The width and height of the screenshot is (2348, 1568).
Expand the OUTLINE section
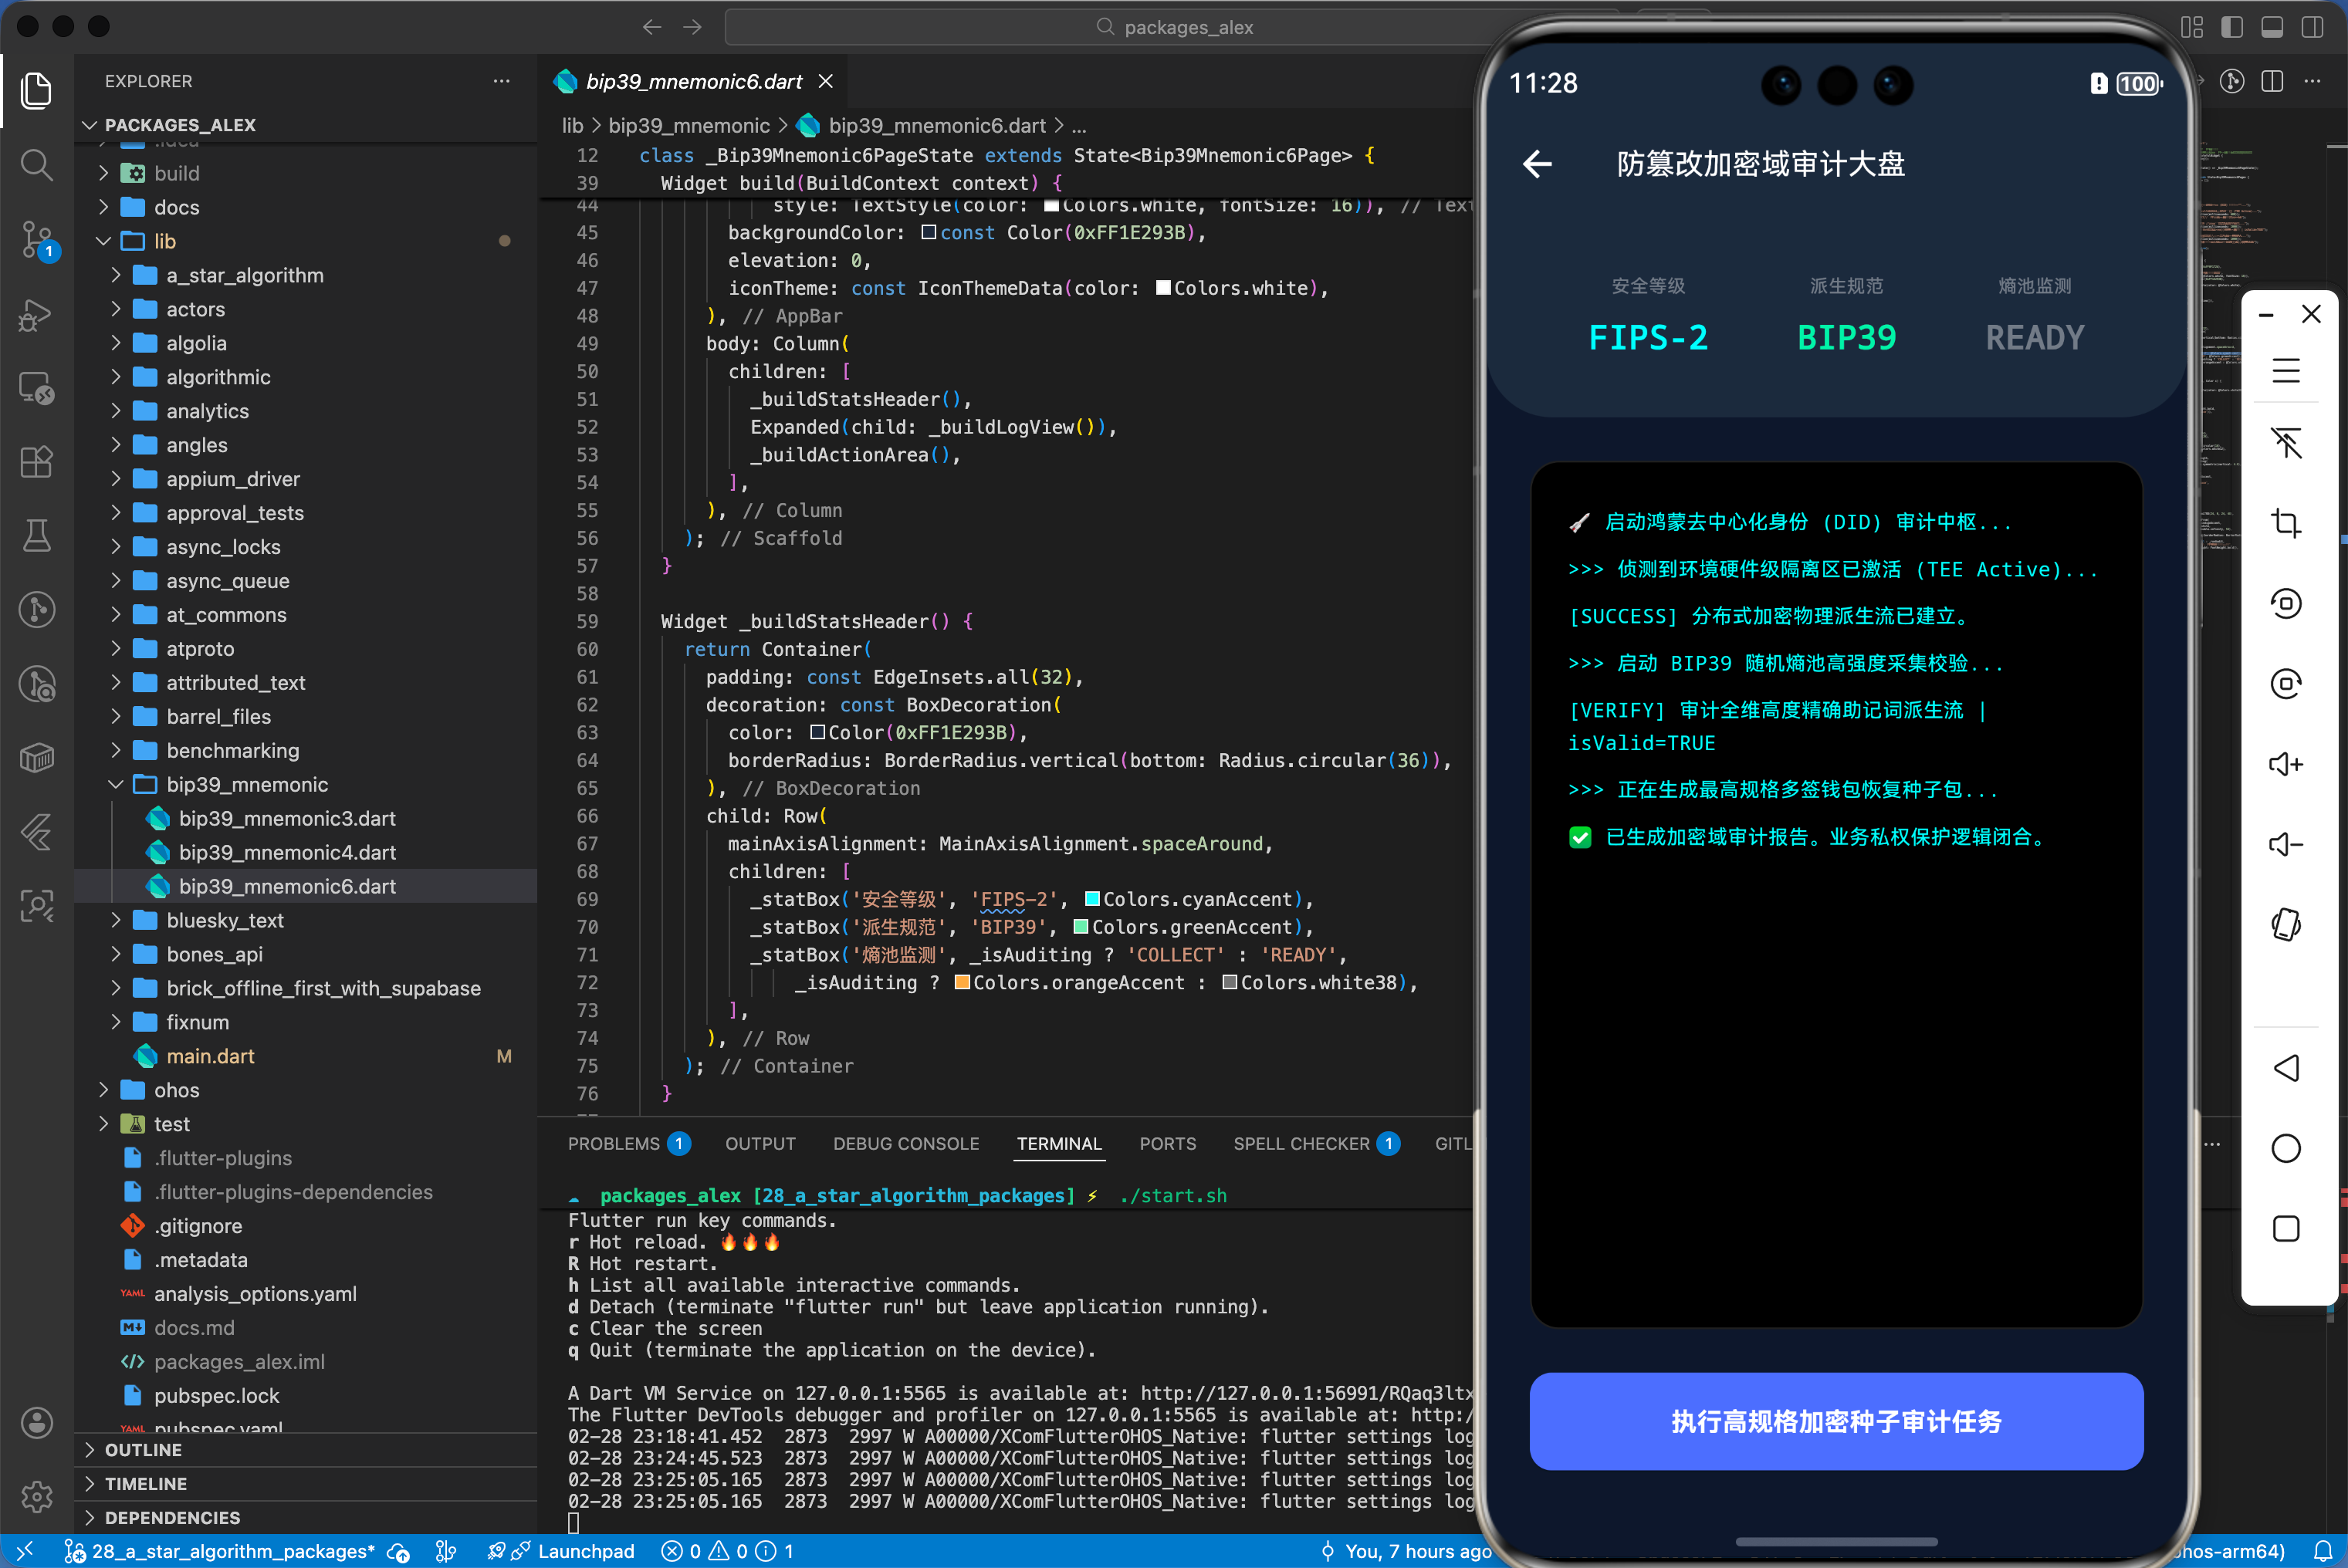(143, 1449)
